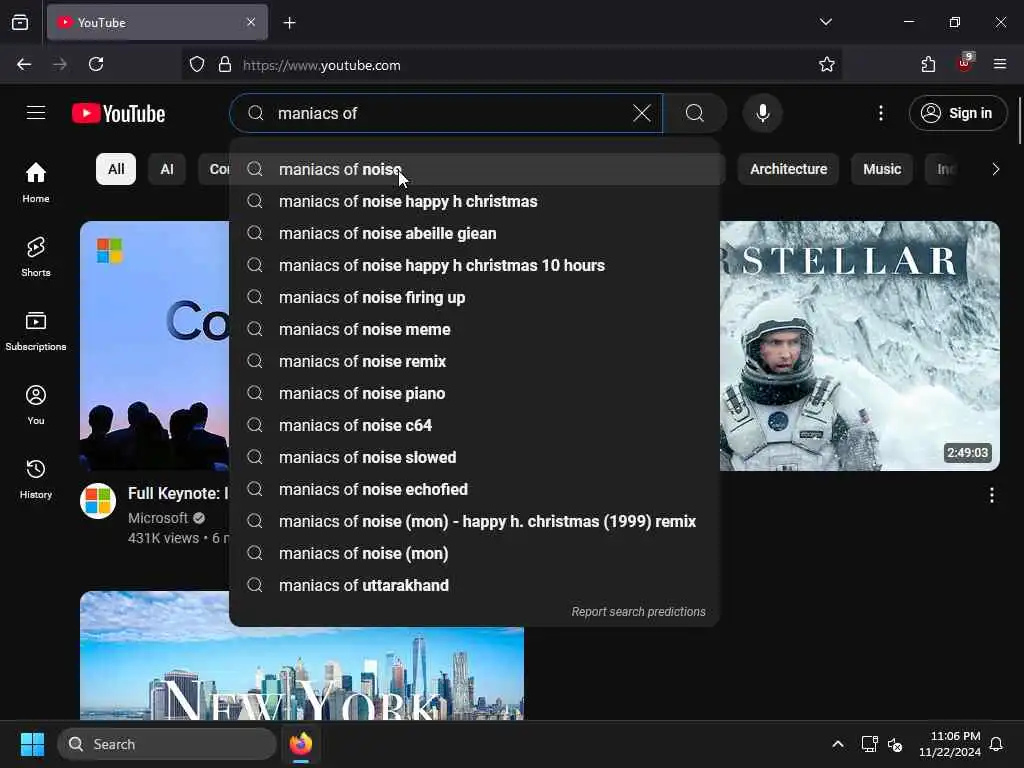Select the Music category chip
This screenshot has height=768, width=1024.
(882, 169)
